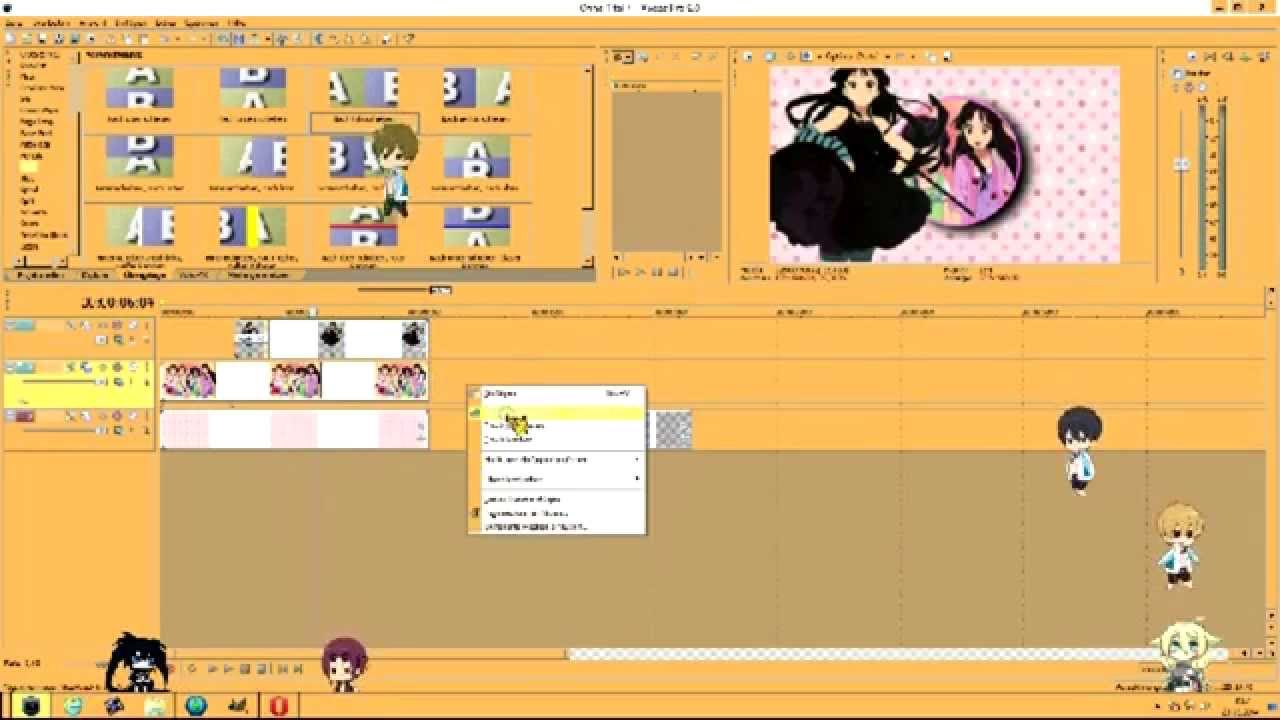
Task: Toggle solo on the second video track
Action: tap(131, 368)
